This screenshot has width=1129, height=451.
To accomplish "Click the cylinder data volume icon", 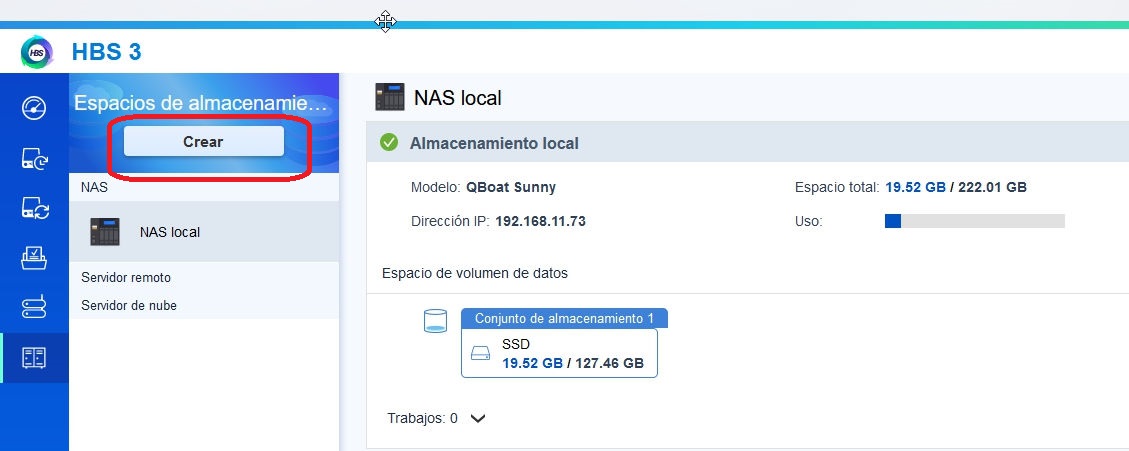I will click(435, 321).
